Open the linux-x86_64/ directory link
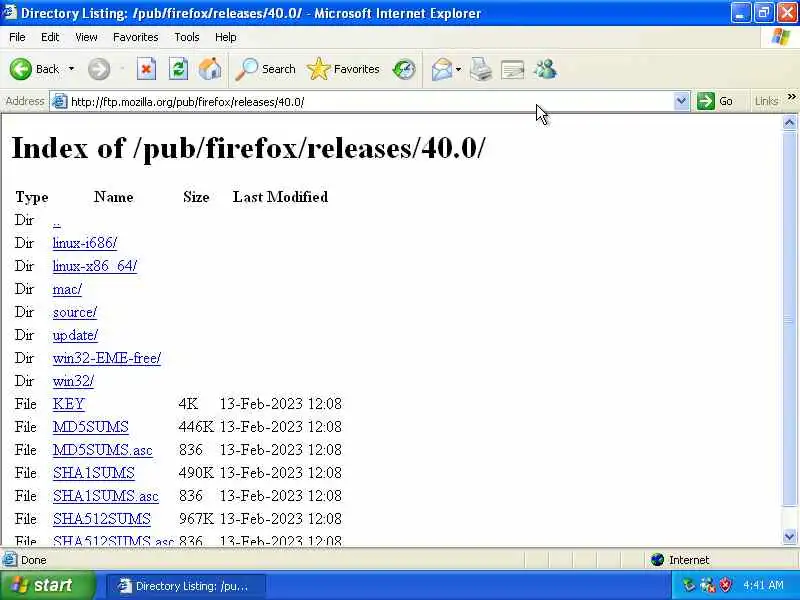The image size is (800, 600). tap(95, 266)
